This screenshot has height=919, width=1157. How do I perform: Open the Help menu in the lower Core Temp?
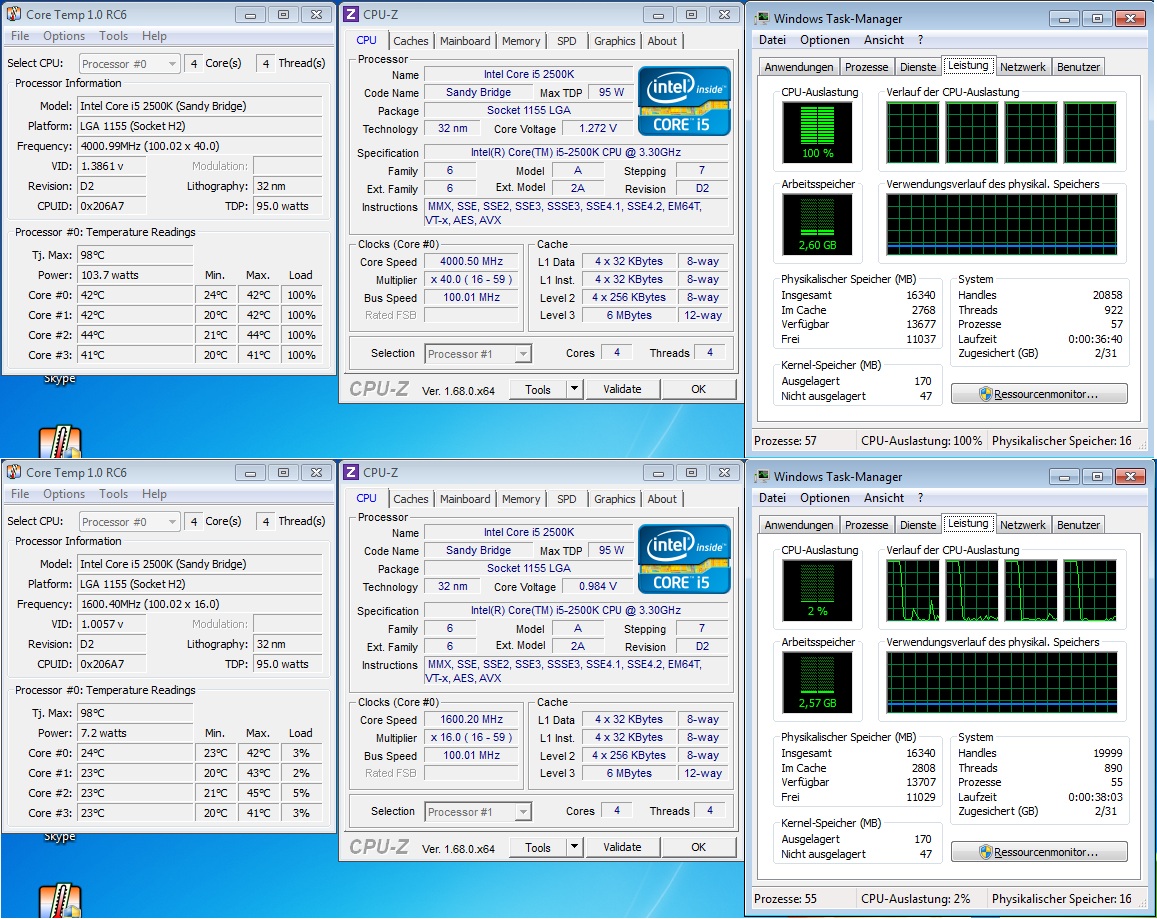tap(154, 493)
